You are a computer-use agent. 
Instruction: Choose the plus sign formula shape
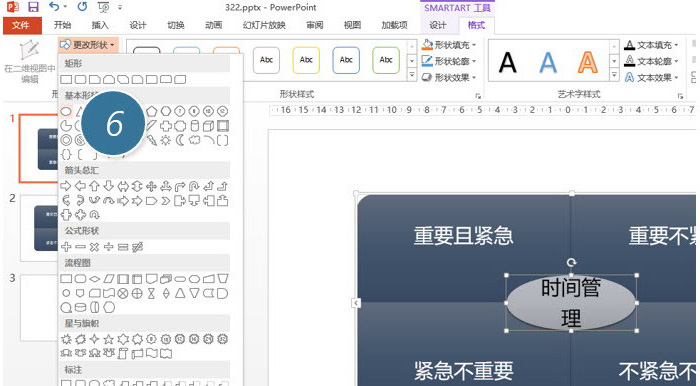click(66, 247)
